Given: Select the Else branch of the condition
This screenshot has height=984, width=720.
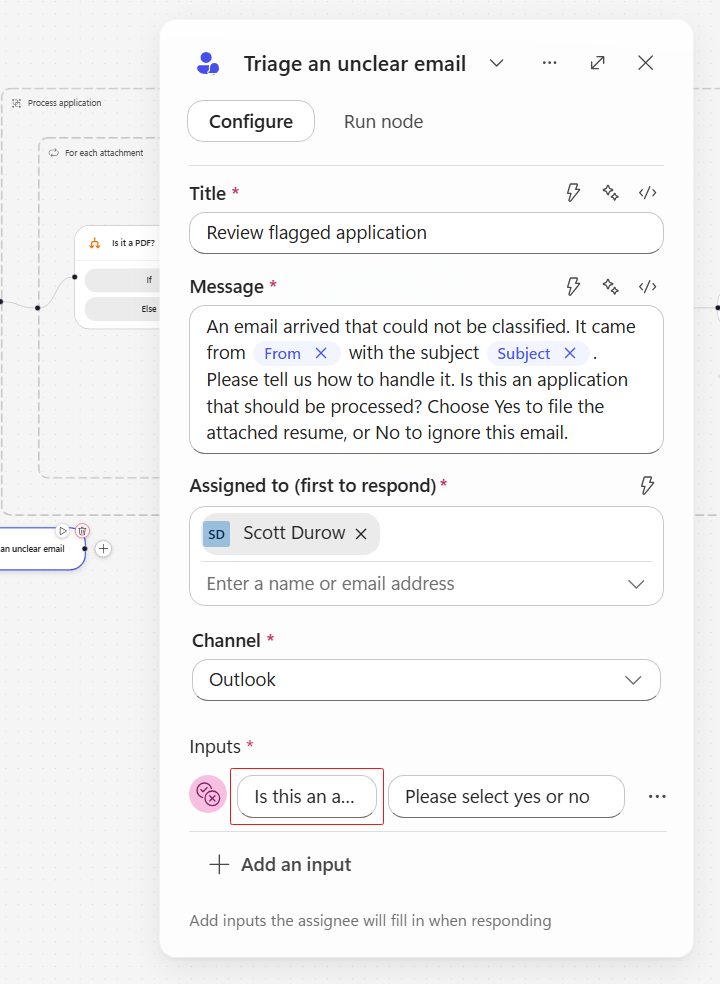Looking at the screenshot, I should pos(122,309).
